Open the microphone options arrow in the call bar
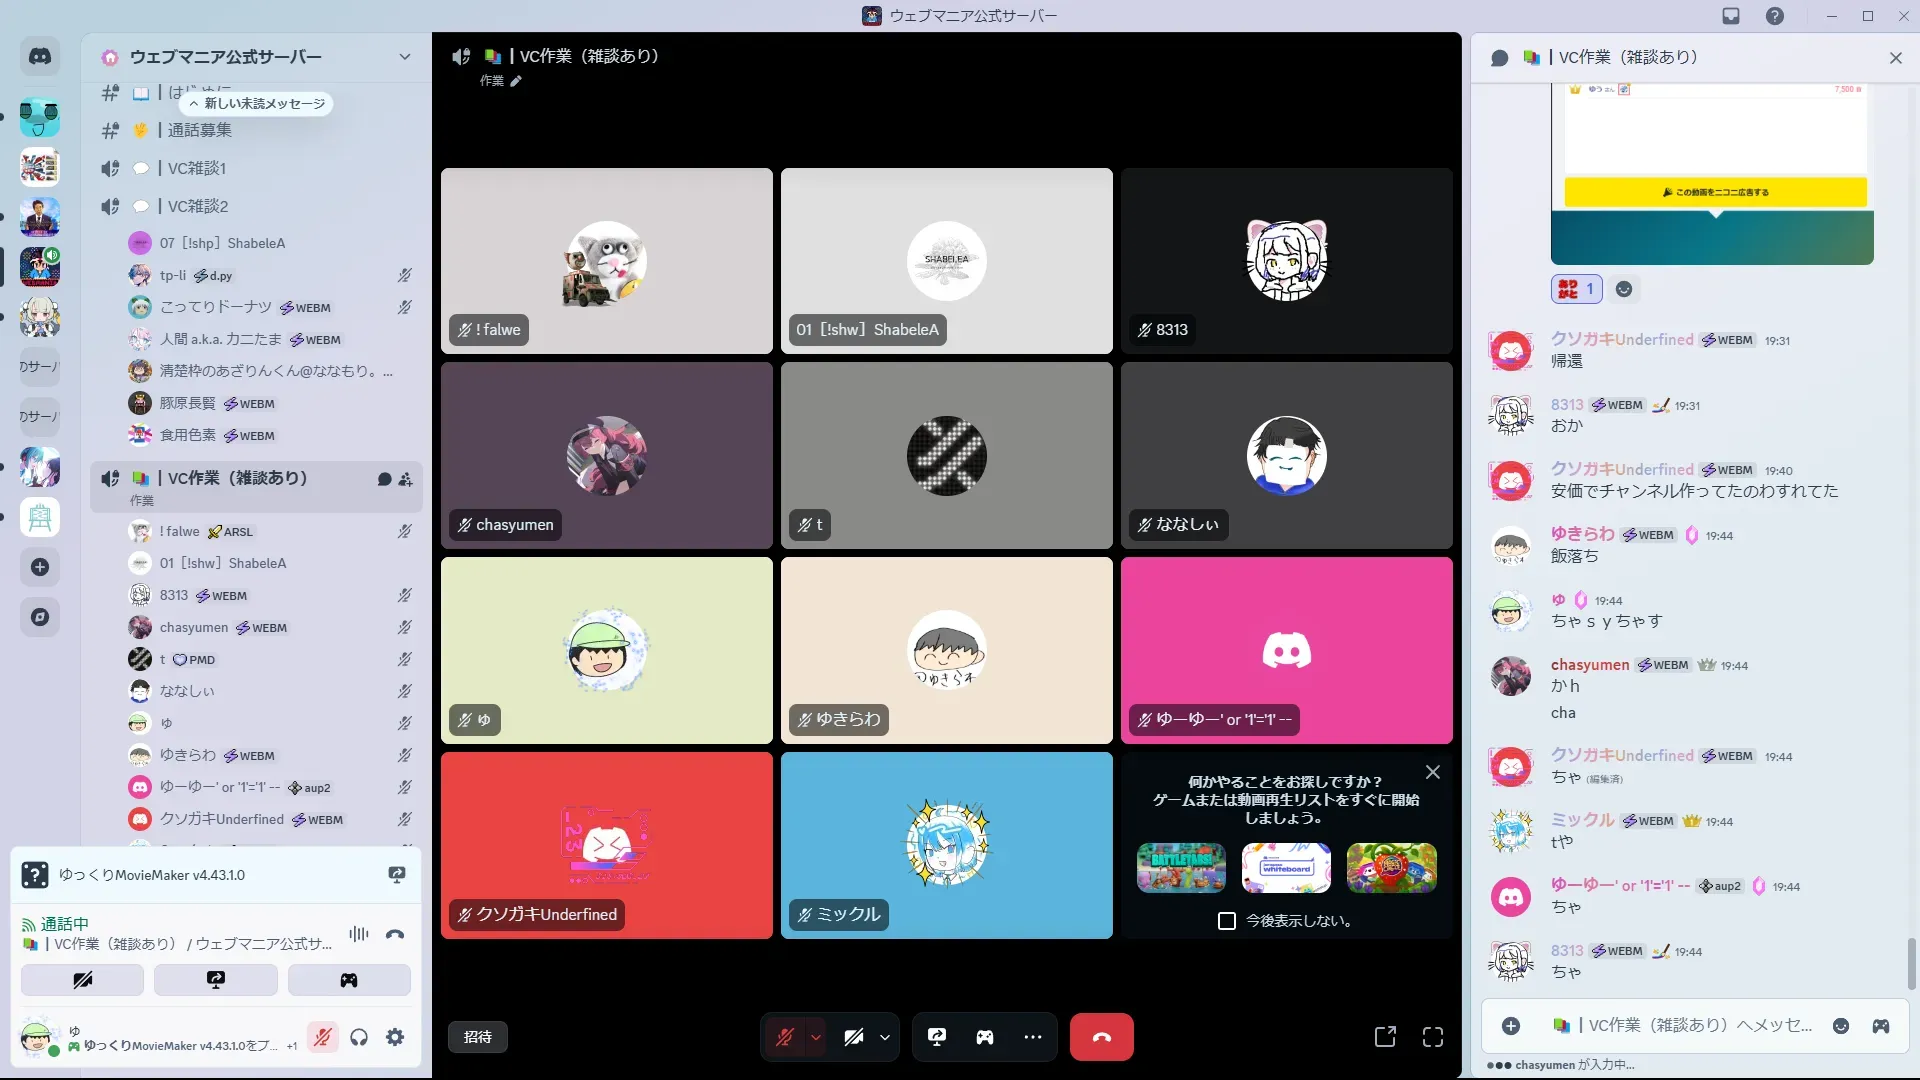The image size is (1920, 1080). tap(816, 1037)
